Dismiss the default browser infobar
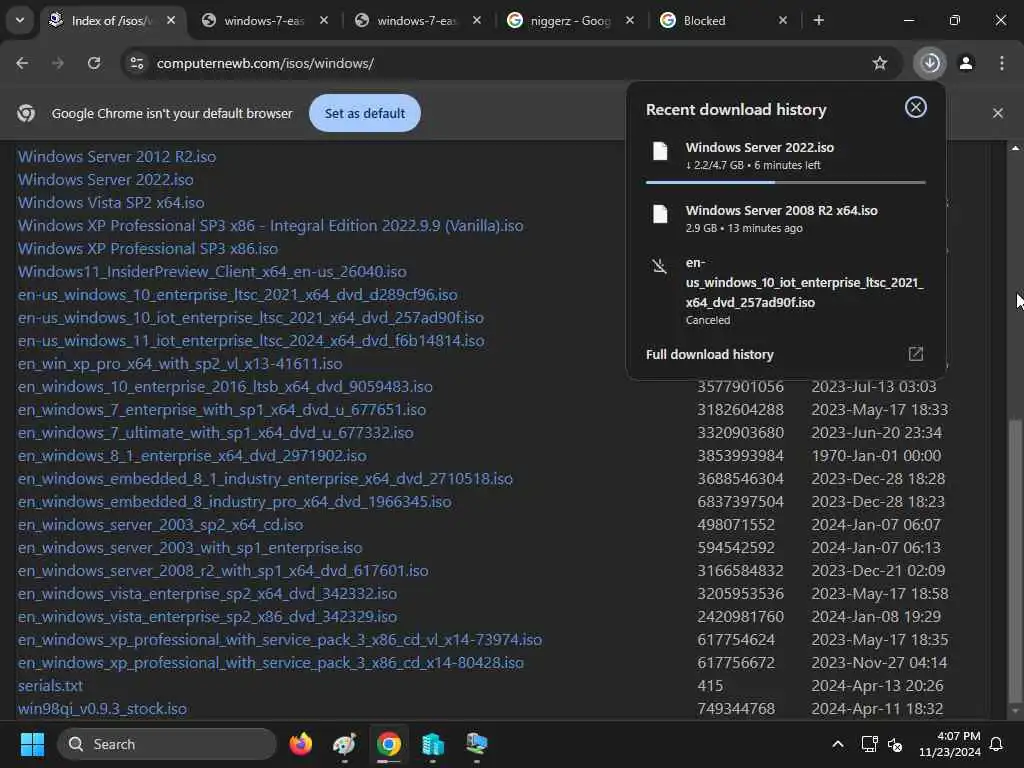1024x768 pixels. coord(997,113)
